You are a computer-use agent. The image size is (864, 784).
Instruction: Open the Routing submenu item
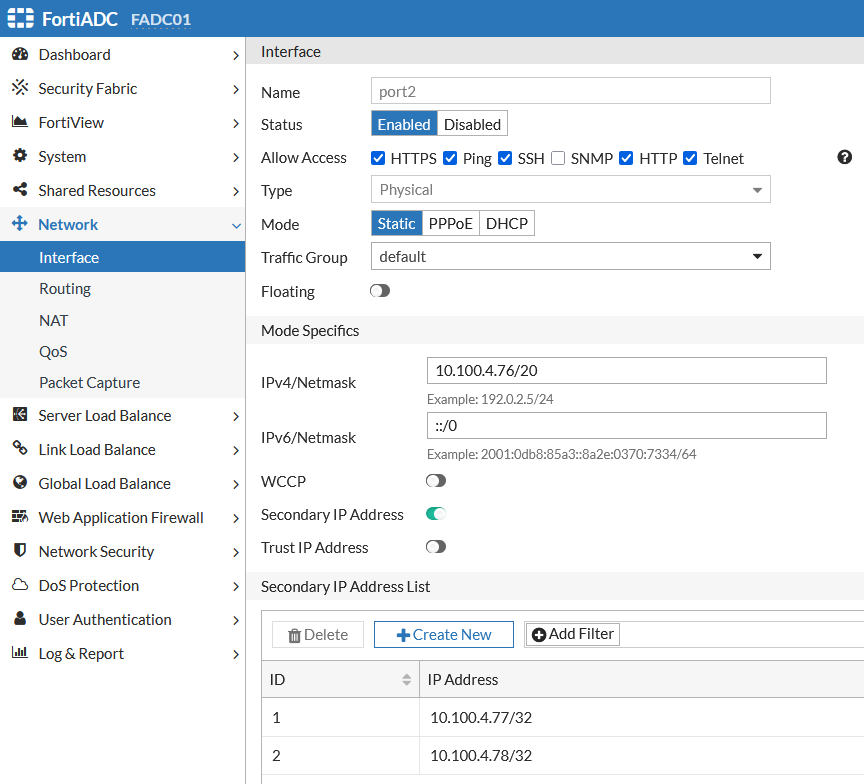(65, 289)
